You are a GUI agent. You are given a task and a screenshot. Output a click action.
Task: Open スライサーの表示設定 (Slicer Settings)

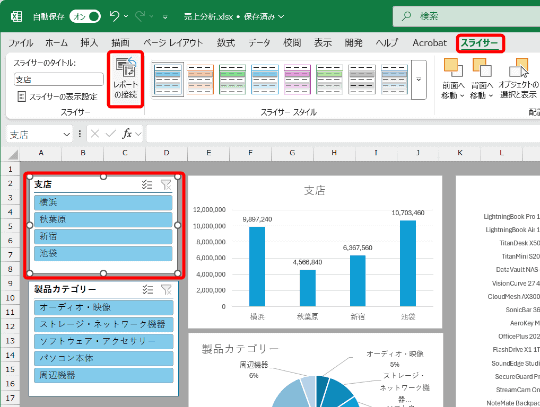point(57,96)
